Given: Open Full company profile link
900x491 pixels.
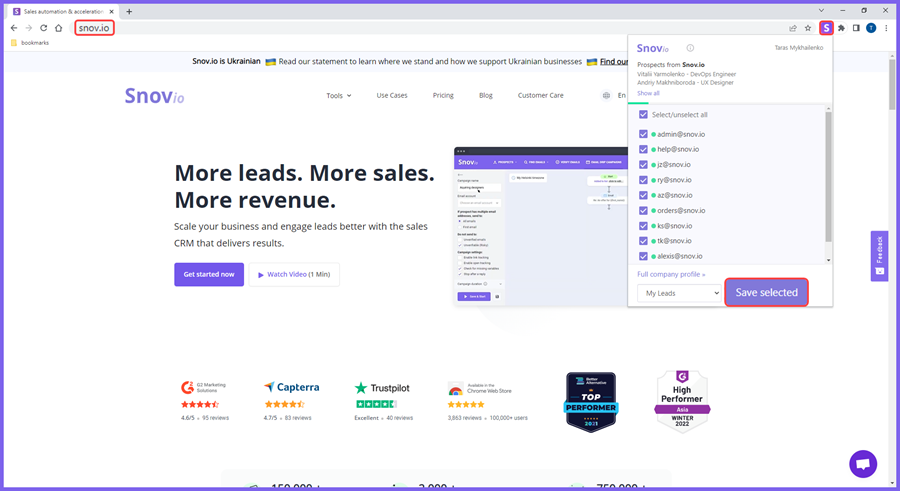Looking at the screenshot, I should [671, 275].
